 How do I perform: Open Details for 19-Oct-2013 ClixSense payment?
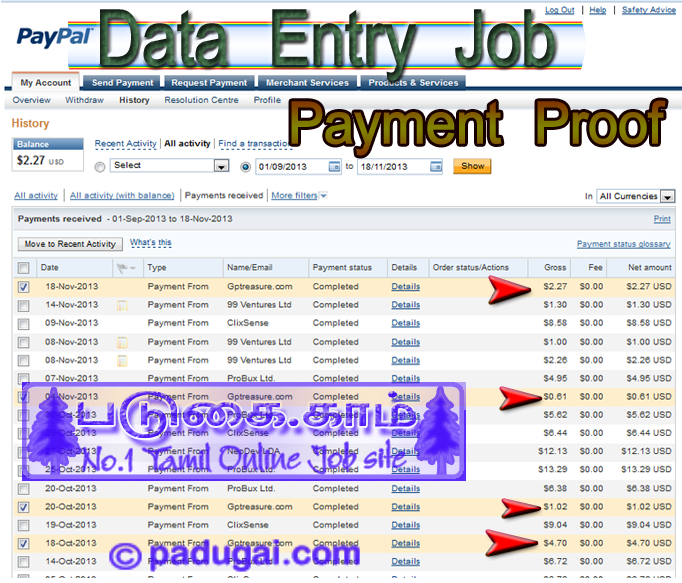click(x=406, y=526)
